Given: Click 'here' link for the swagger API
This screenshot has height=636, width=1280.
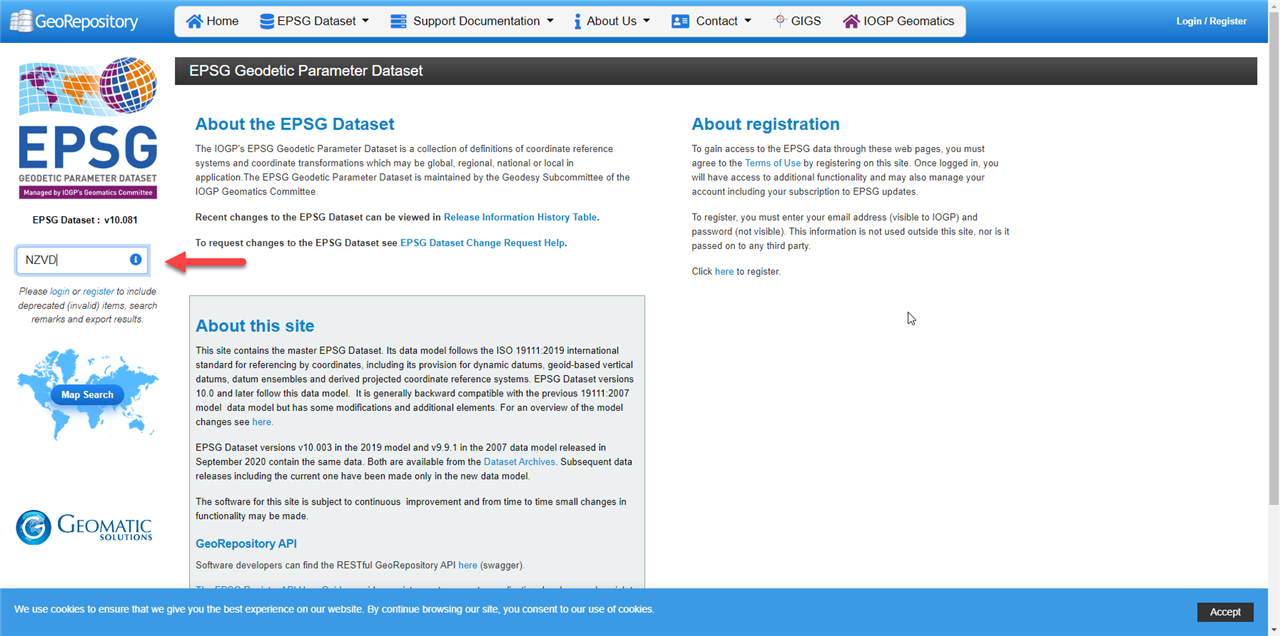Looking at the screenshot, I should (468, 565).
